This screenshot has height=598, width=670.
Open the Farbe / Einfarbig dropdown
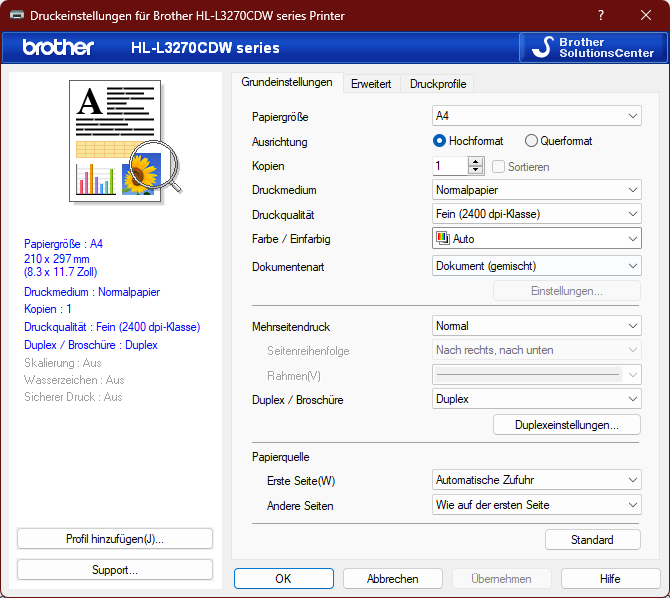click(x=536, y=239)
